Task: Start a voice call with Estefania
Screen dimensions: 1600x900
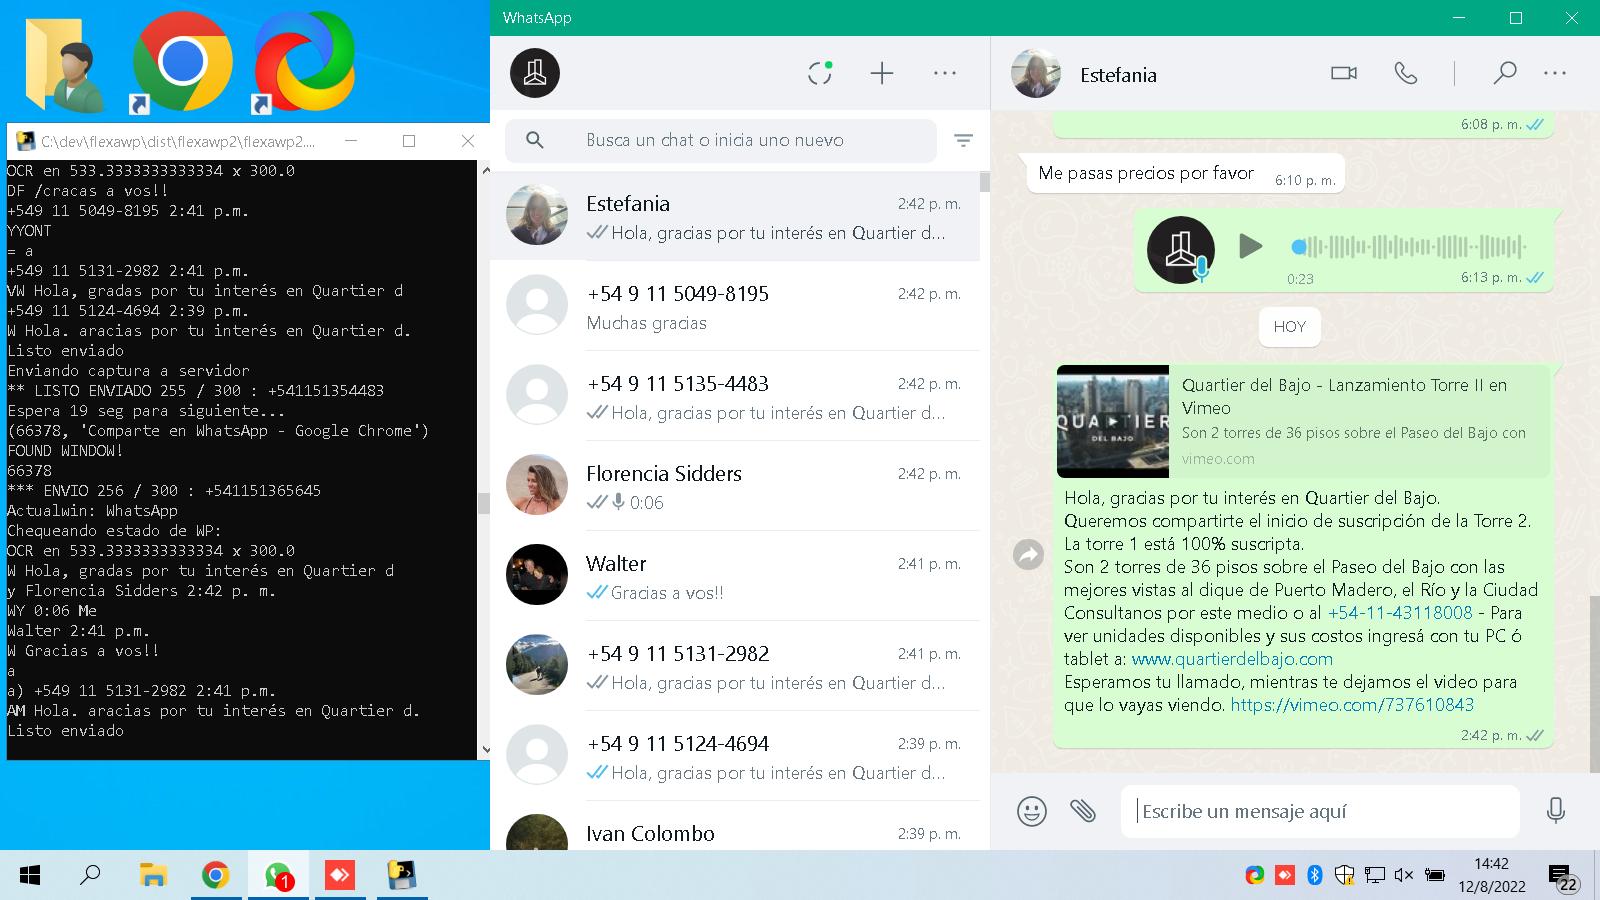Action: click(1406, 73)
